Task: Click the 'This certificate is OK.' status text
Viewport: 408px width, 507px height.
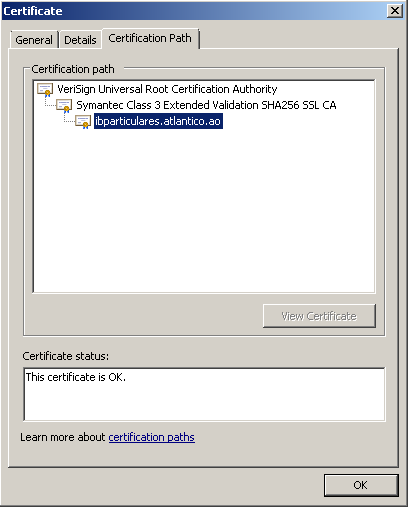Action: (76, 377)
